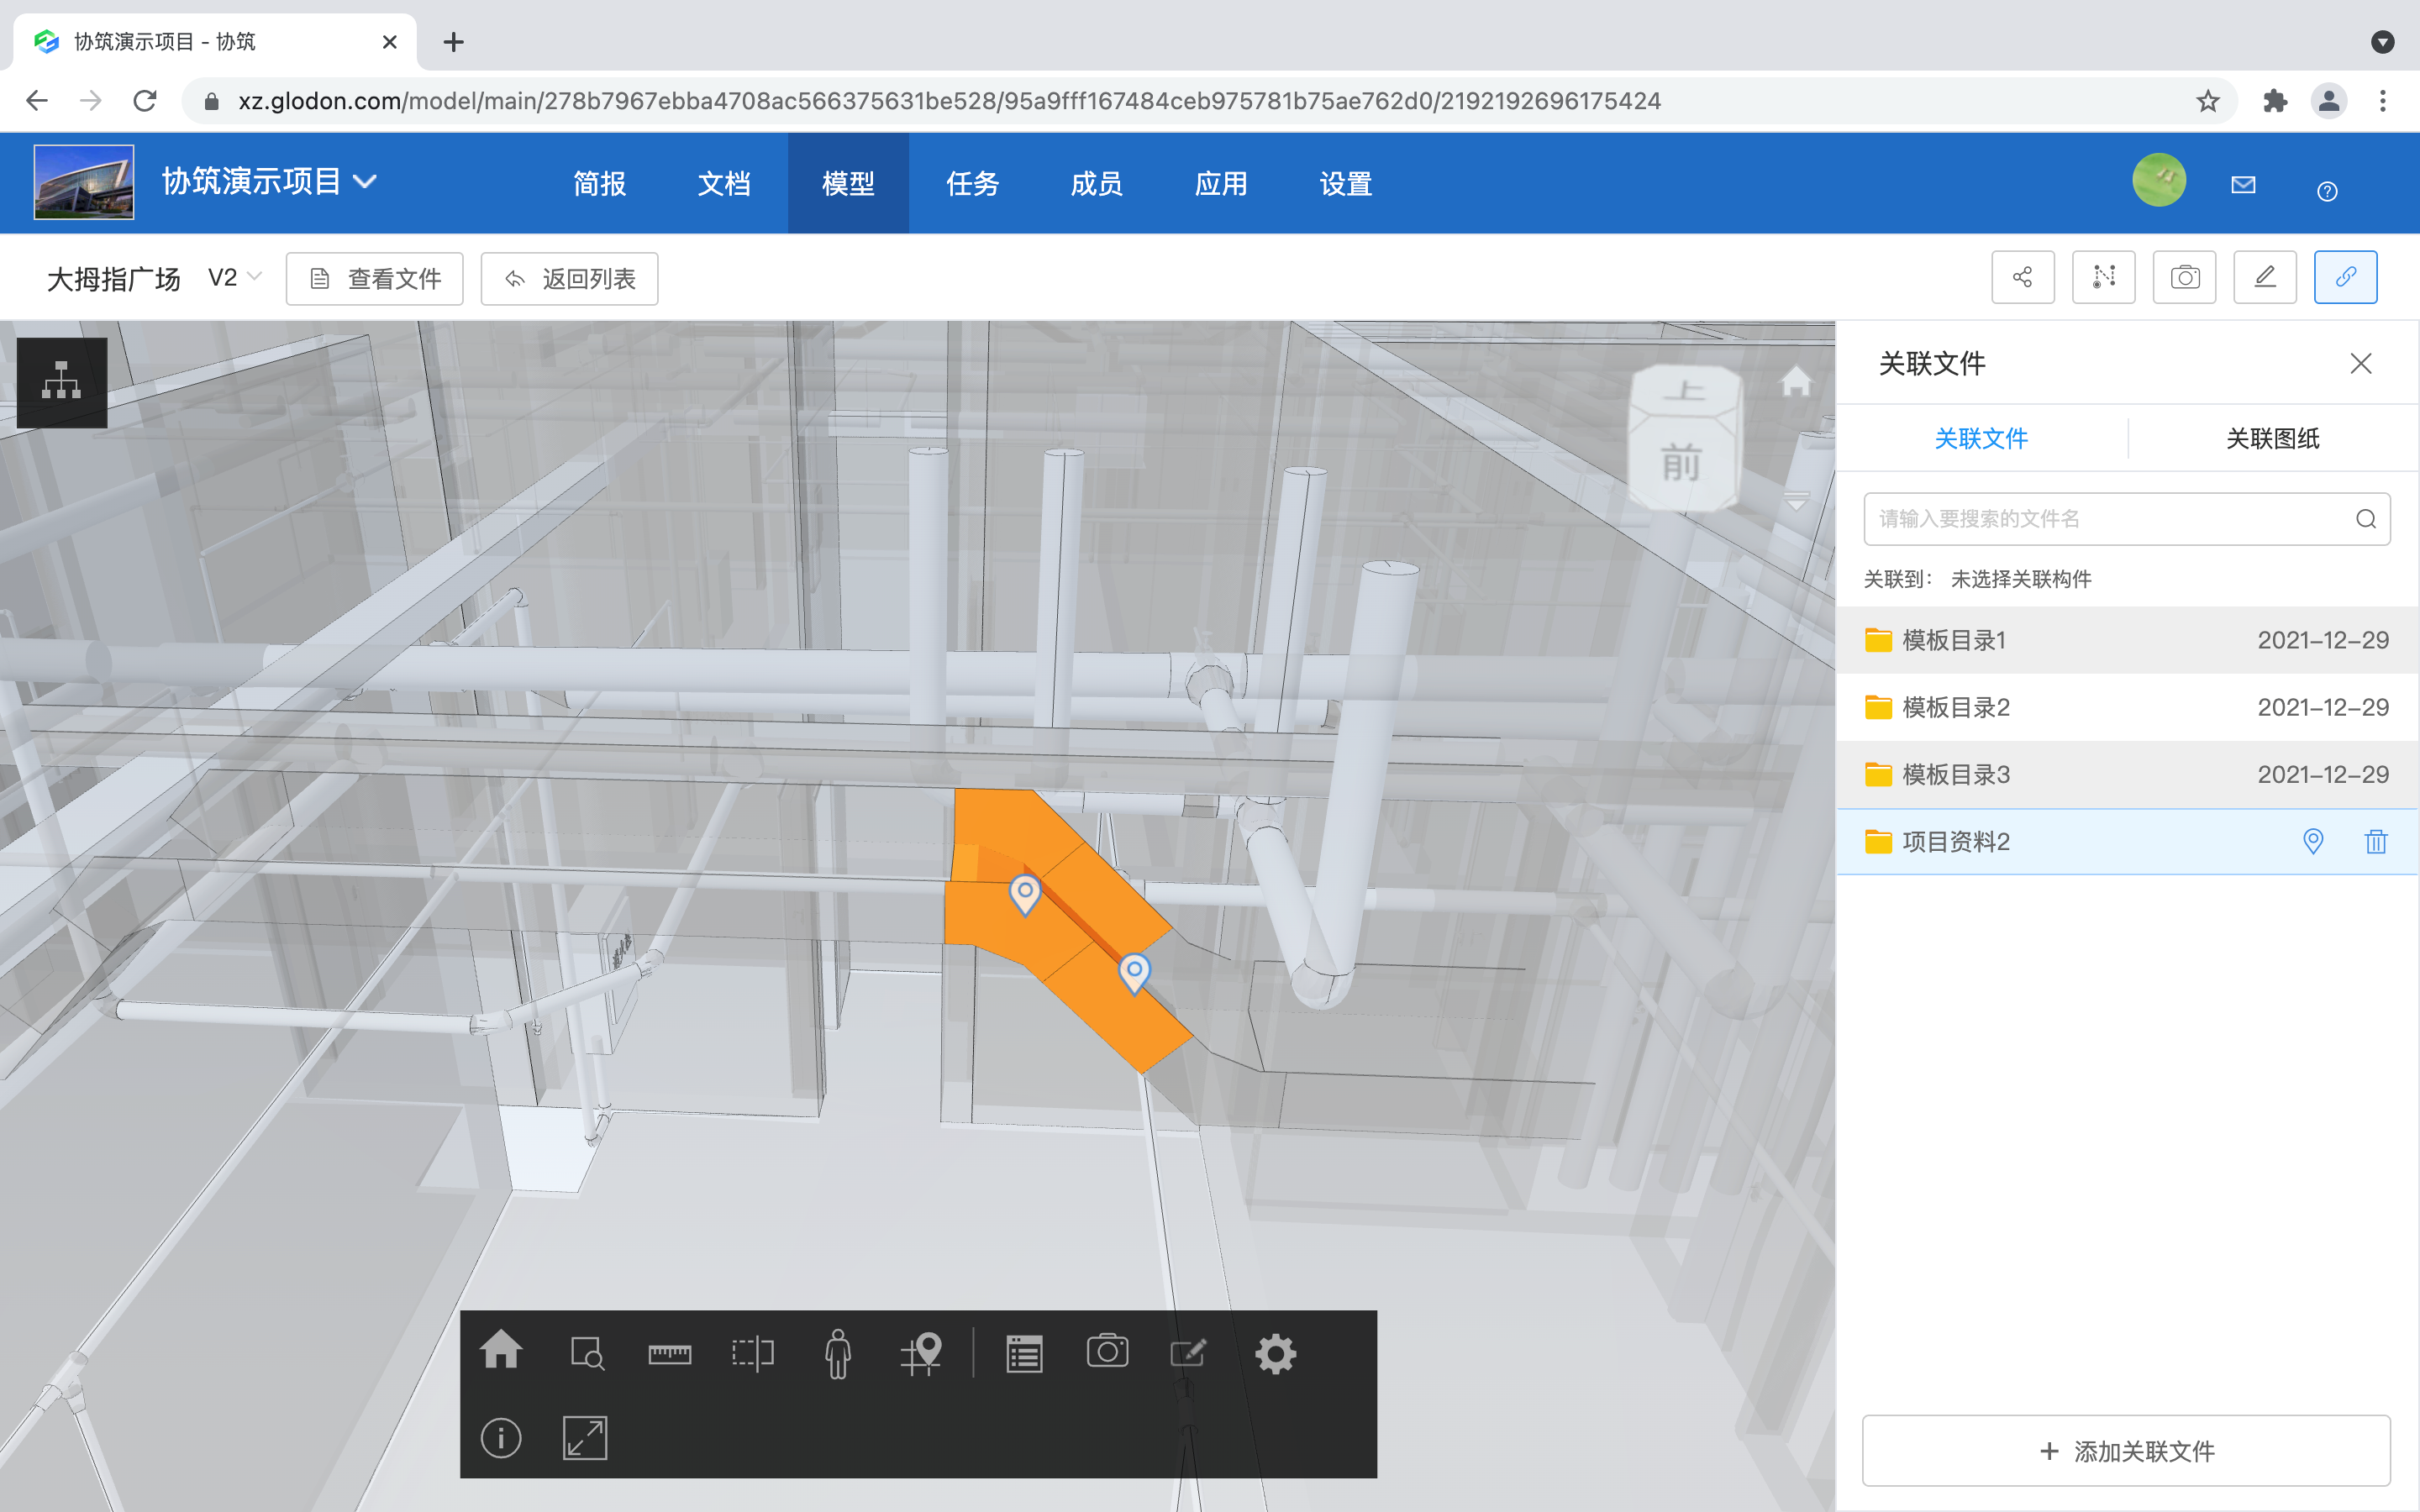Click the measure ruler tool

669,1354
